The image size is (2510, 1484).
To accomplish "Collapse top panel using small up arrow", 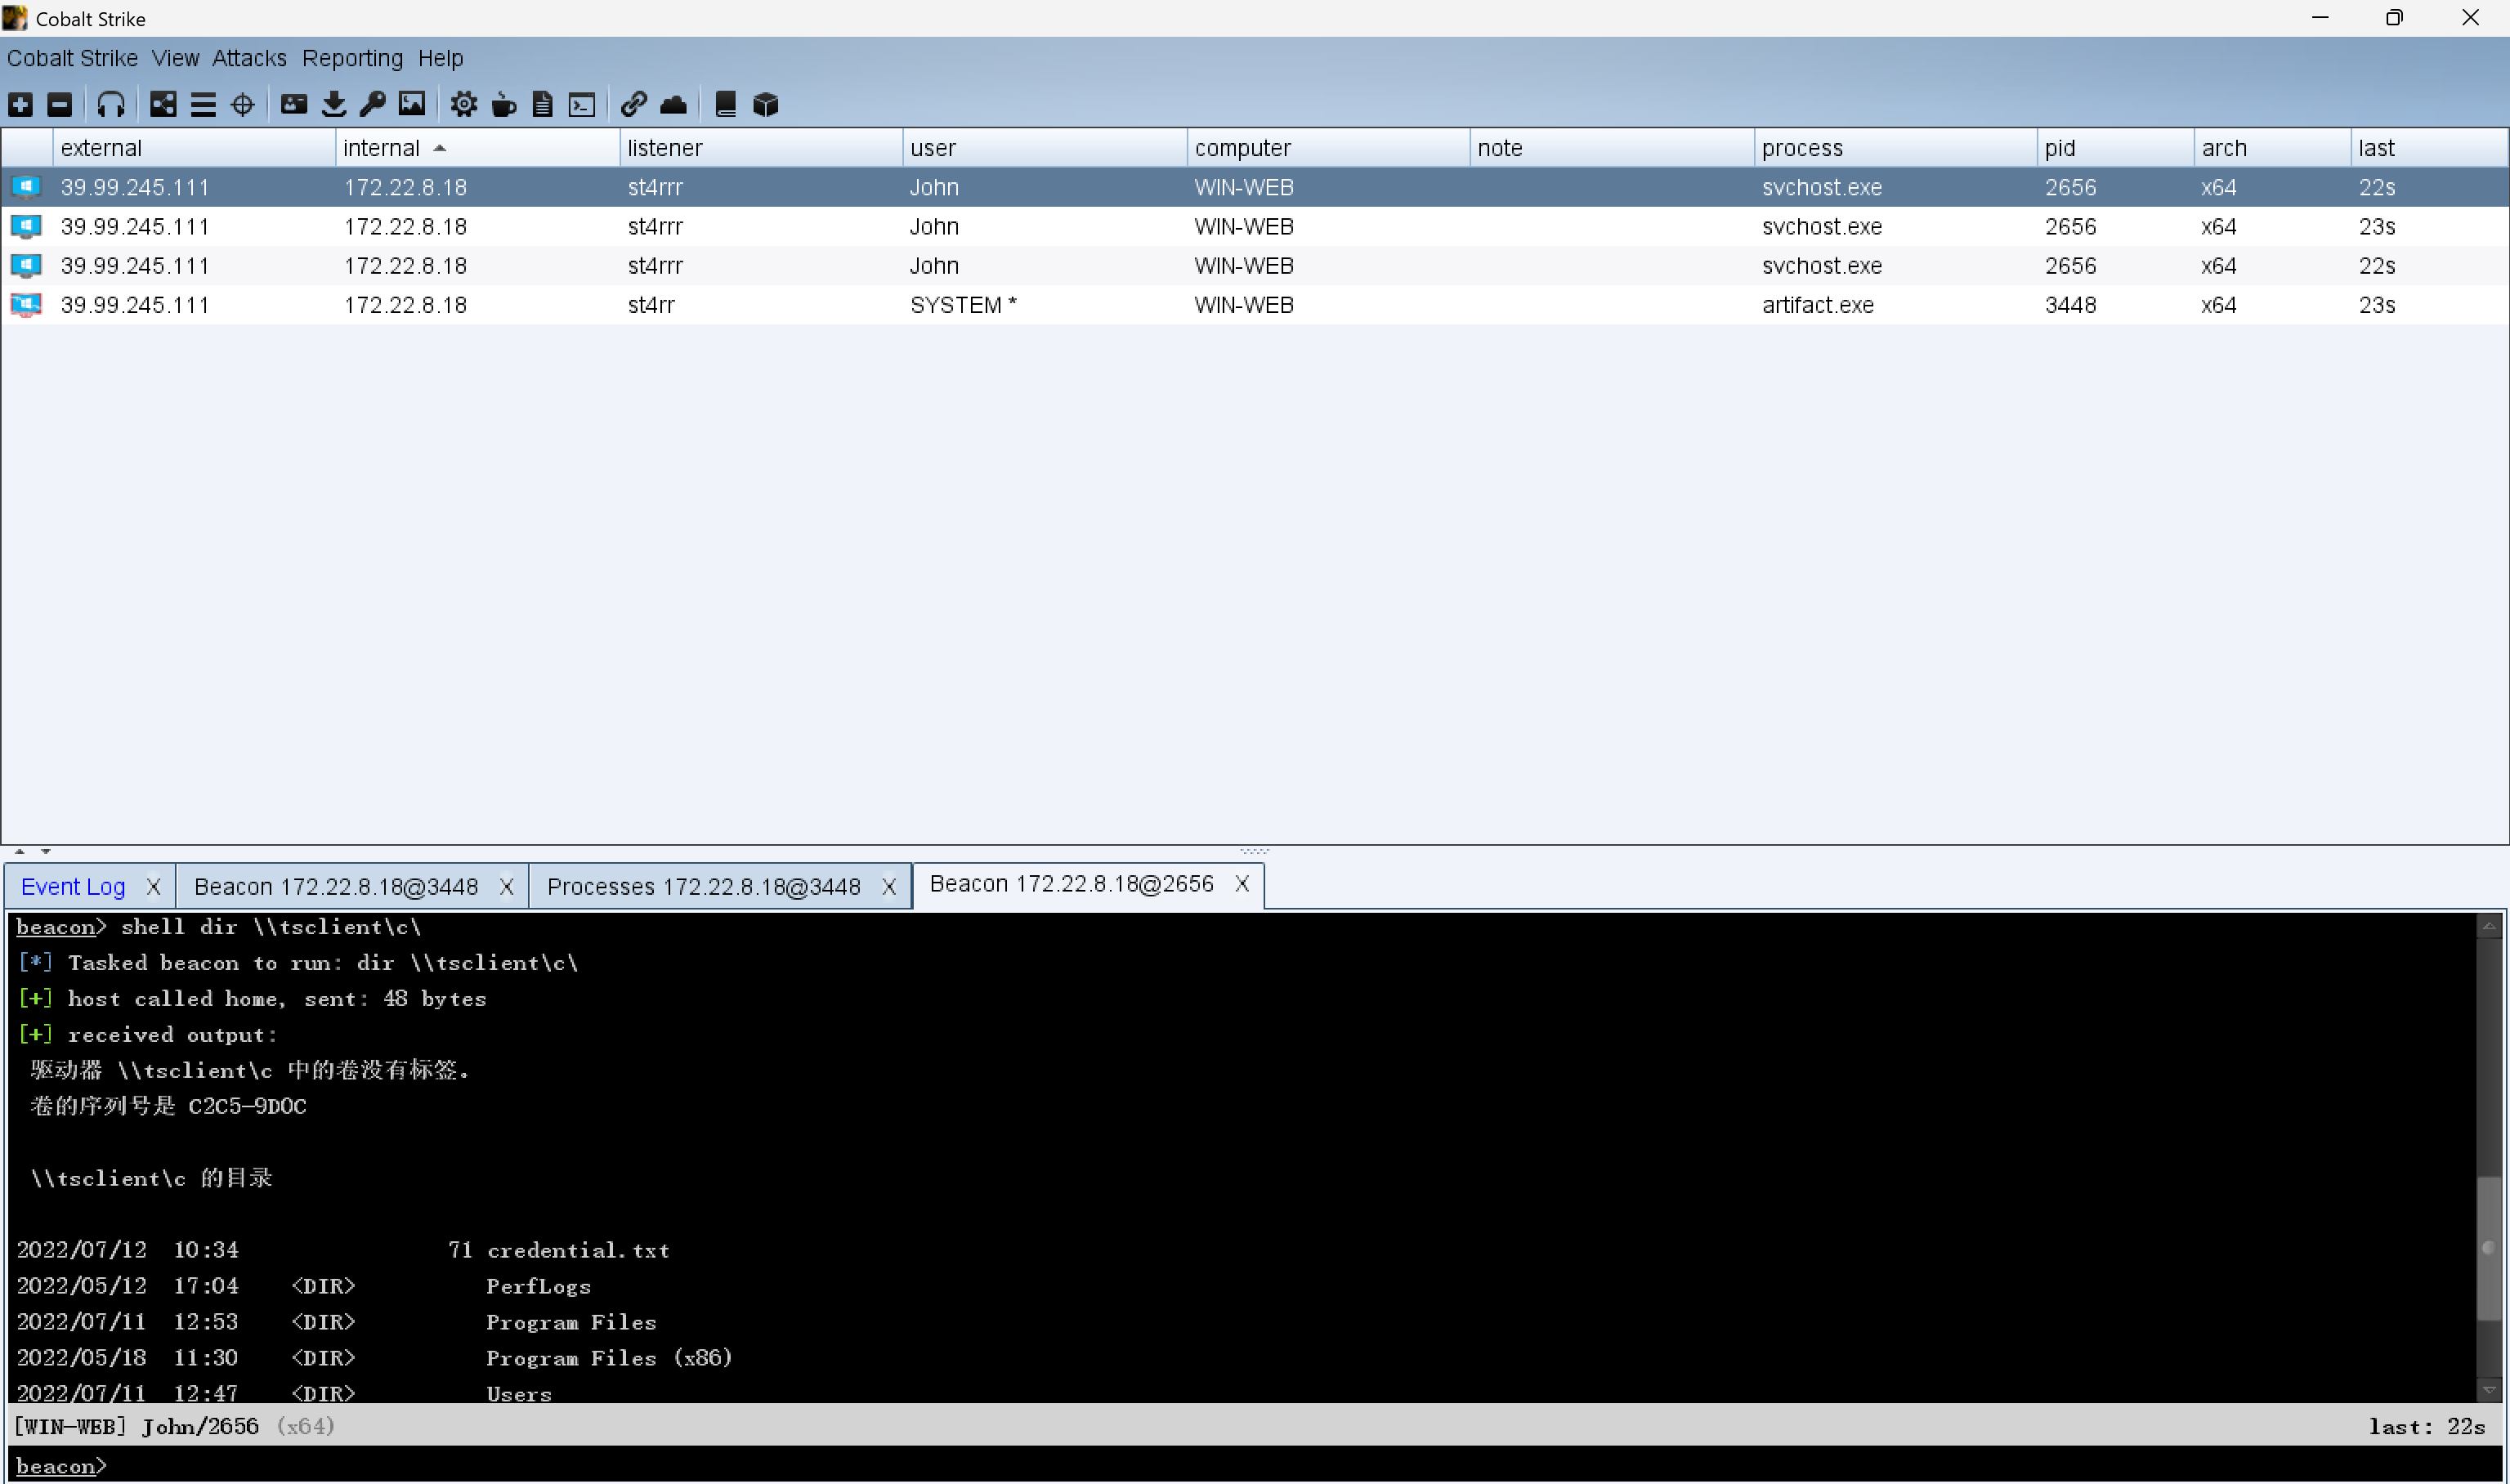I will [20, 852].
